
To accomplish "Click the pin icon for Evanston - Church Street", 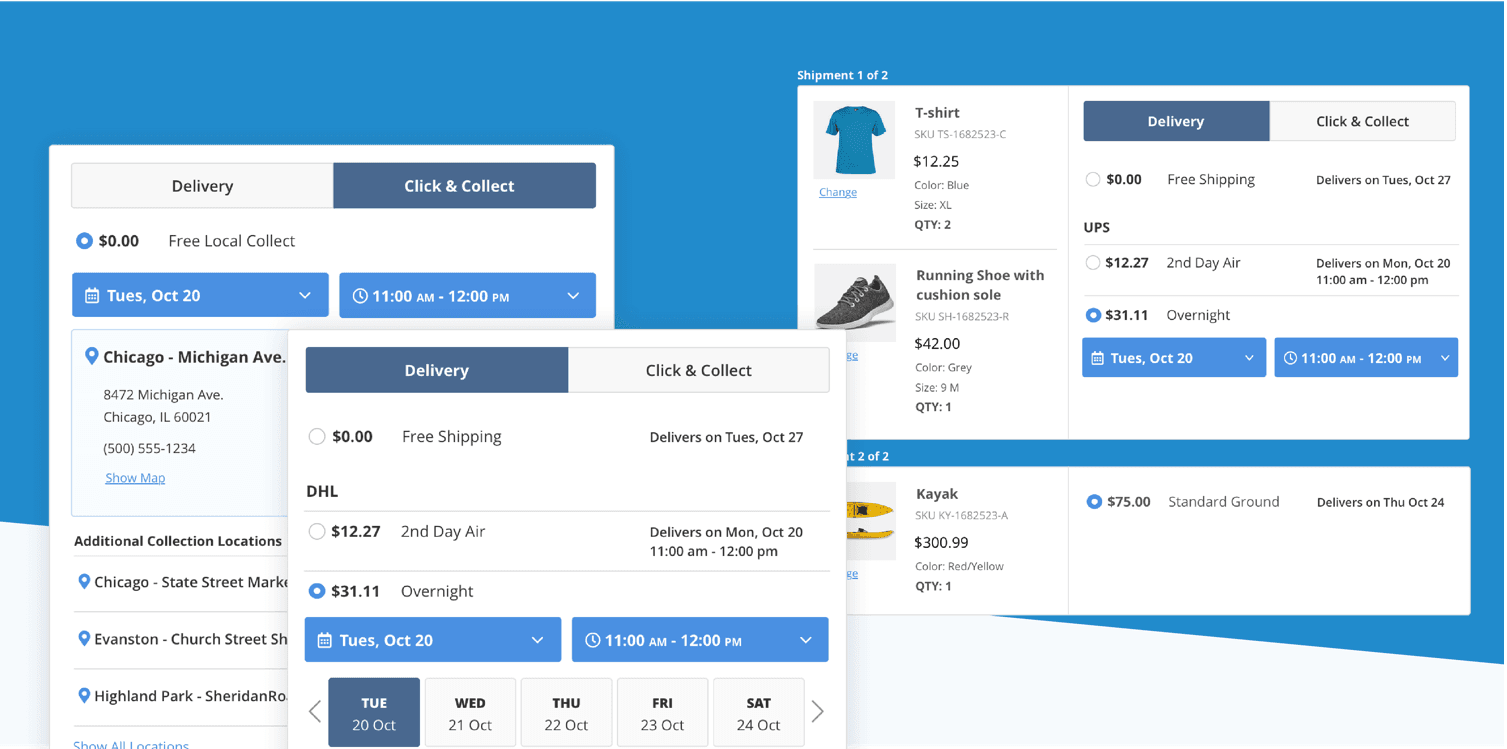I will point(84,639).
